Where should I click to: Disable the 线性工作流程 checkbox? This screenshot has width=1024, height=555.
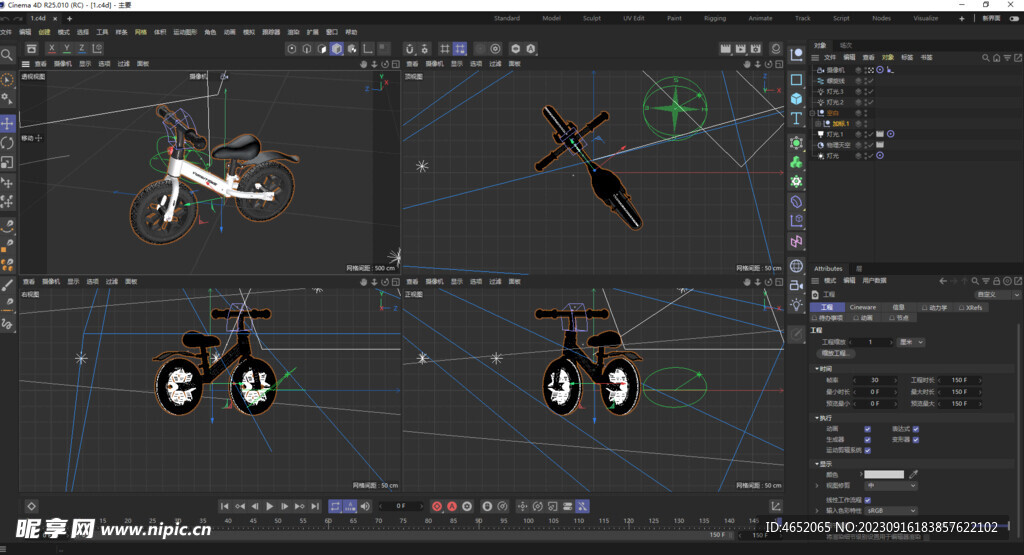point(867,500)
